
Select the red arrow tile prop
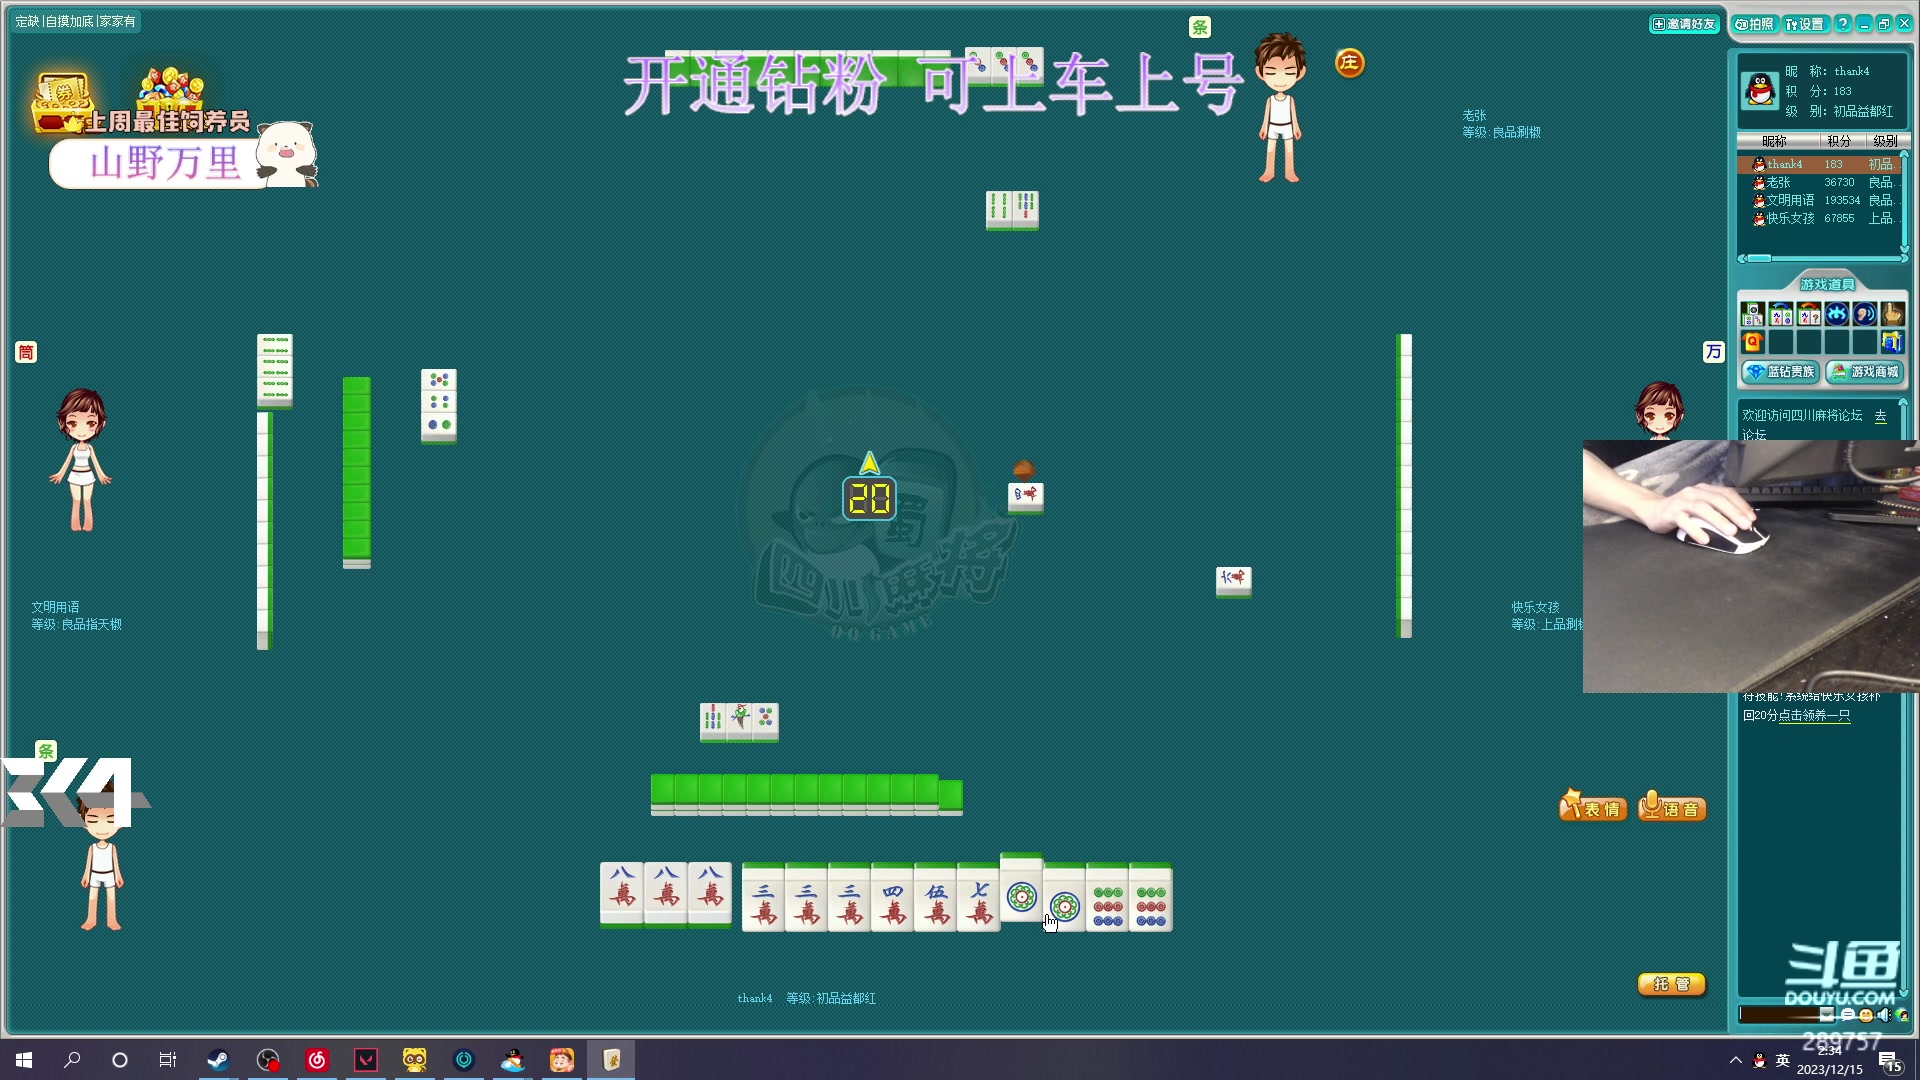1809,313
